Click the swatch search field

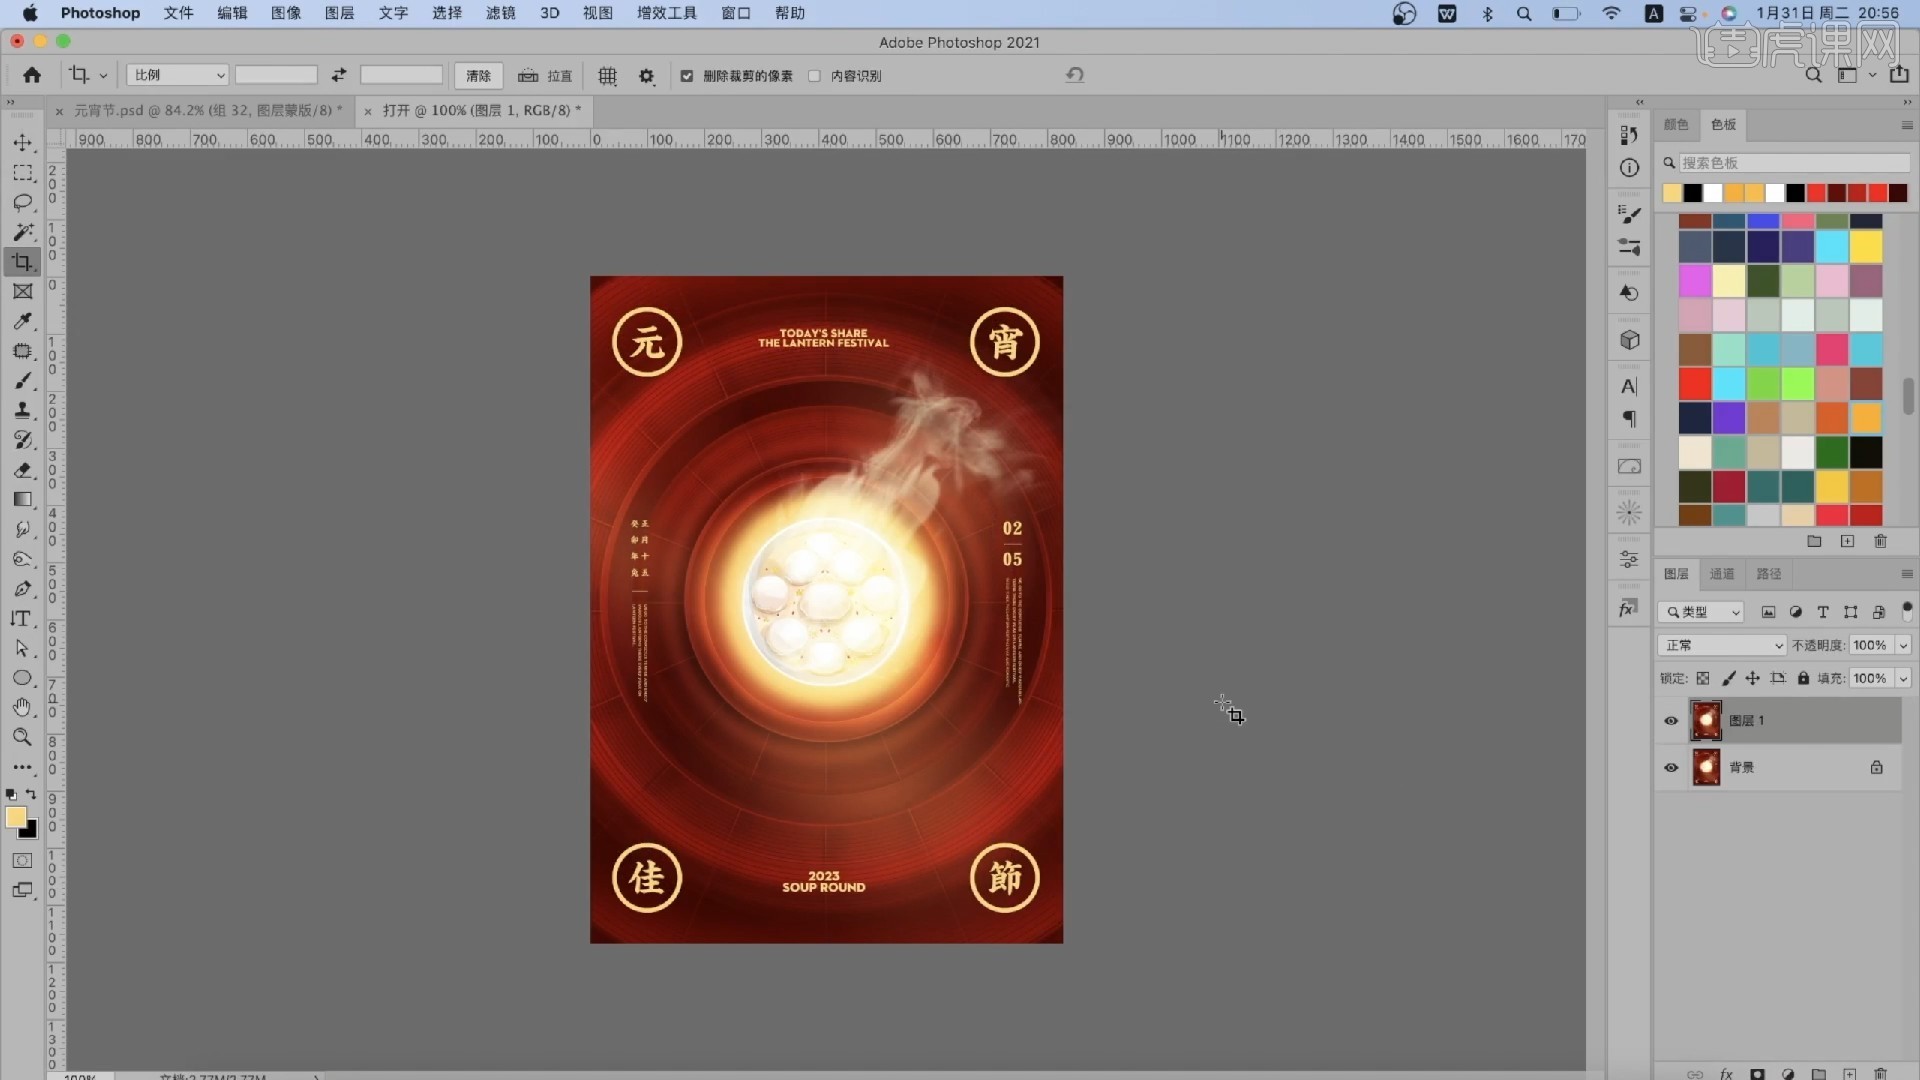tap(1794, 163)
